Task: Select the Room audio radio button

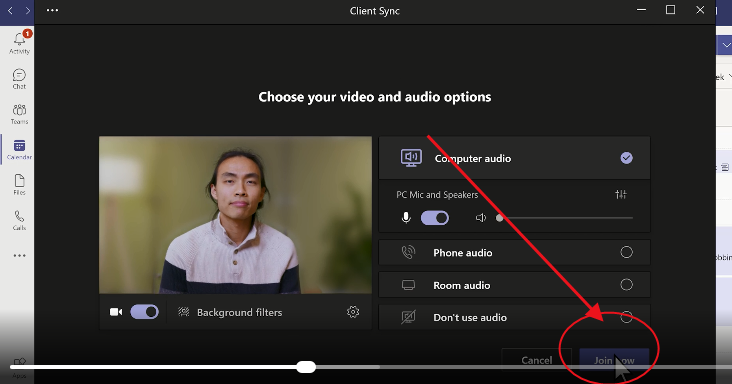Action: coord(626,285)
